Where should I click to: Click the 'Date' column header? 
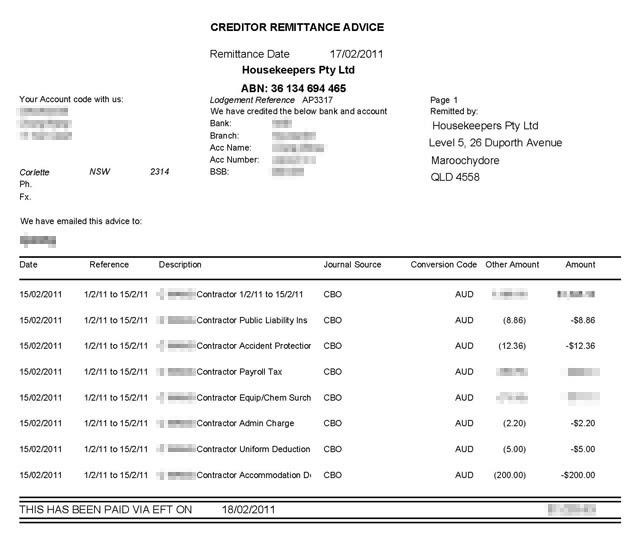pyautogui.click(x=28, y=265)
